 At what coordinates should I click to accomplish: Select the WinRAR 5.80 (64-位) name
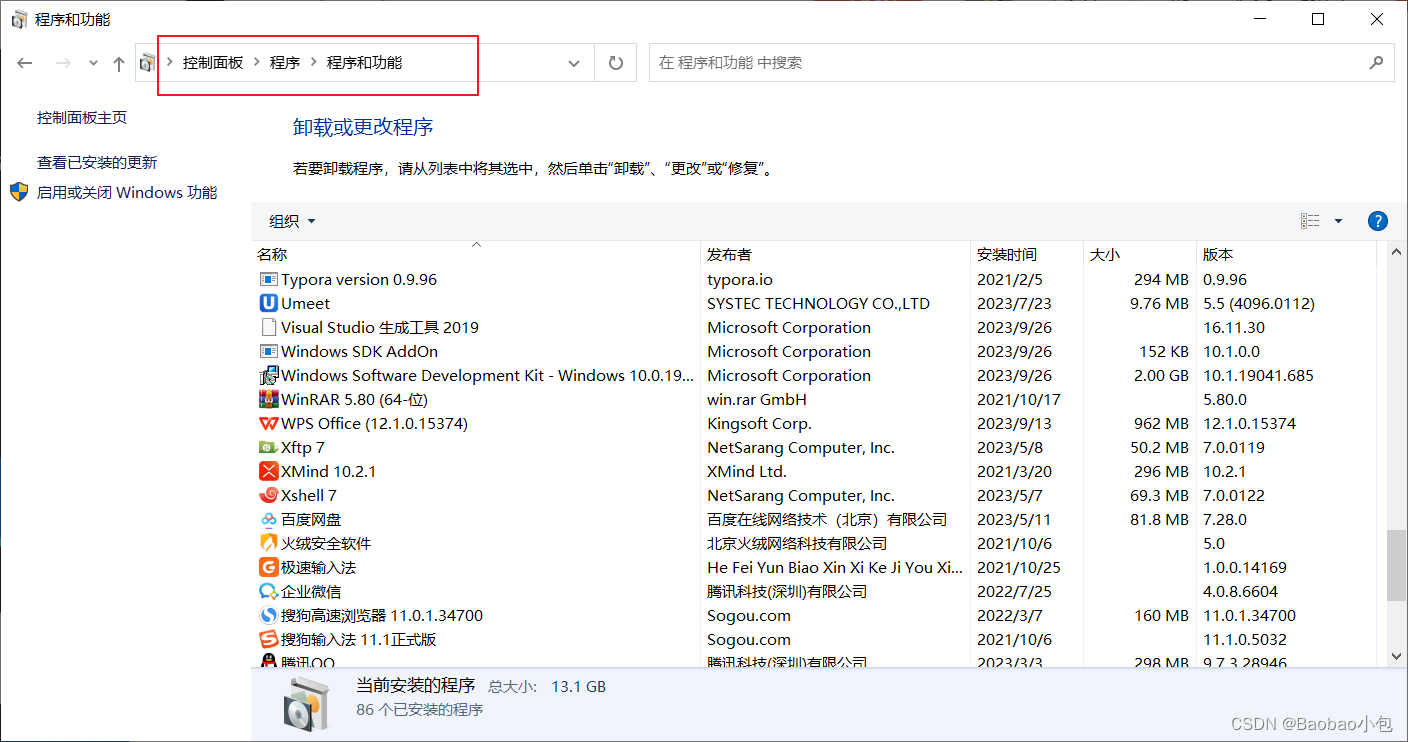click(x=355, y=400)
